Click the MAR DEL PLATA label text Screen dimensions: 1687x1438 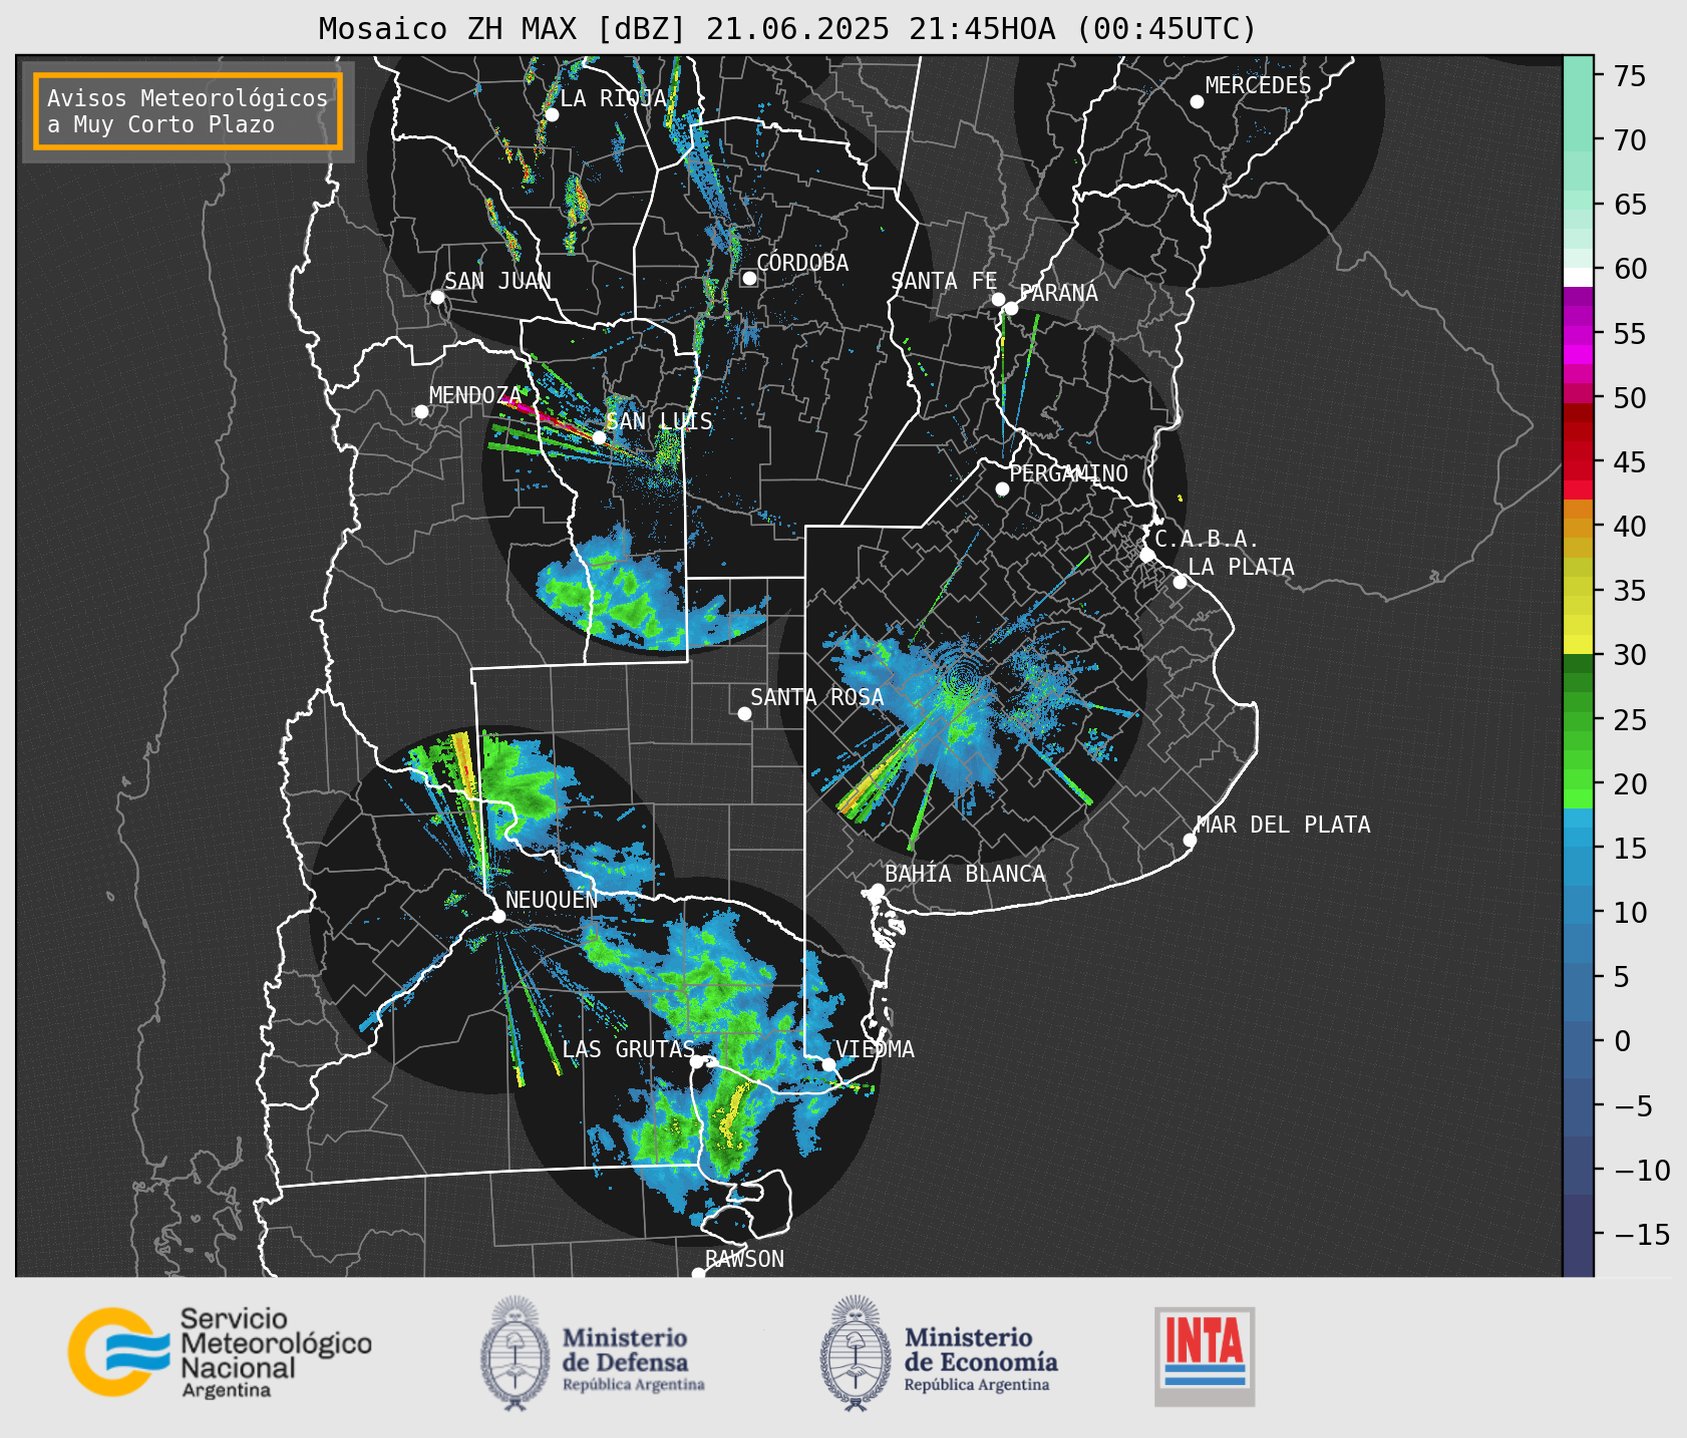[1283, 825]
